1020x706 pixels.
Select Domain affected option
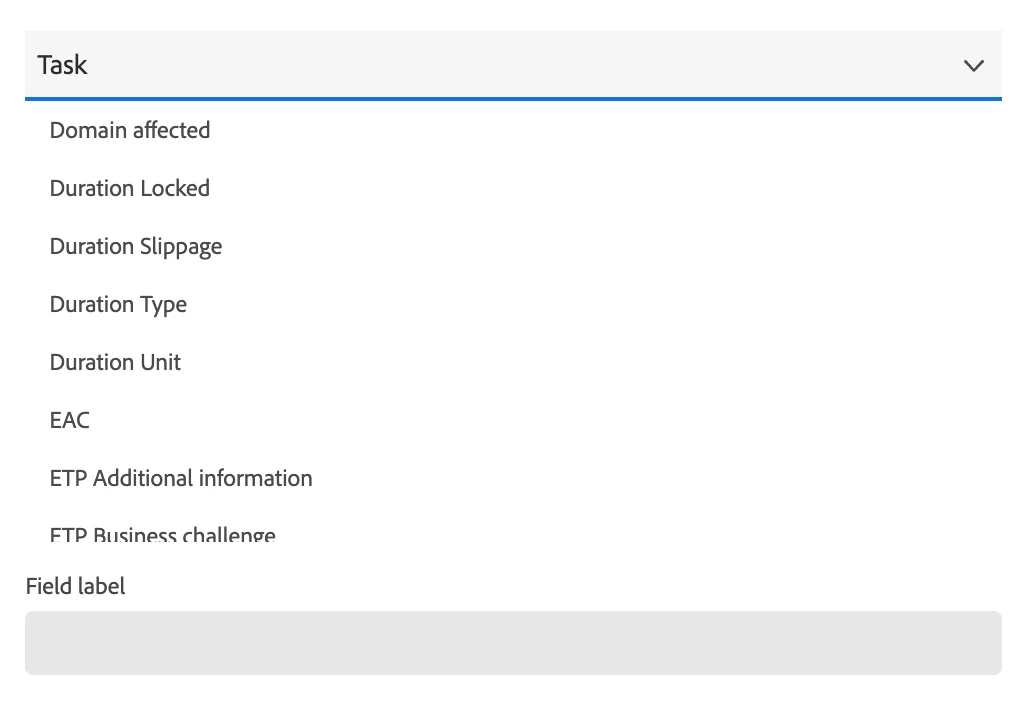point(513,130)
